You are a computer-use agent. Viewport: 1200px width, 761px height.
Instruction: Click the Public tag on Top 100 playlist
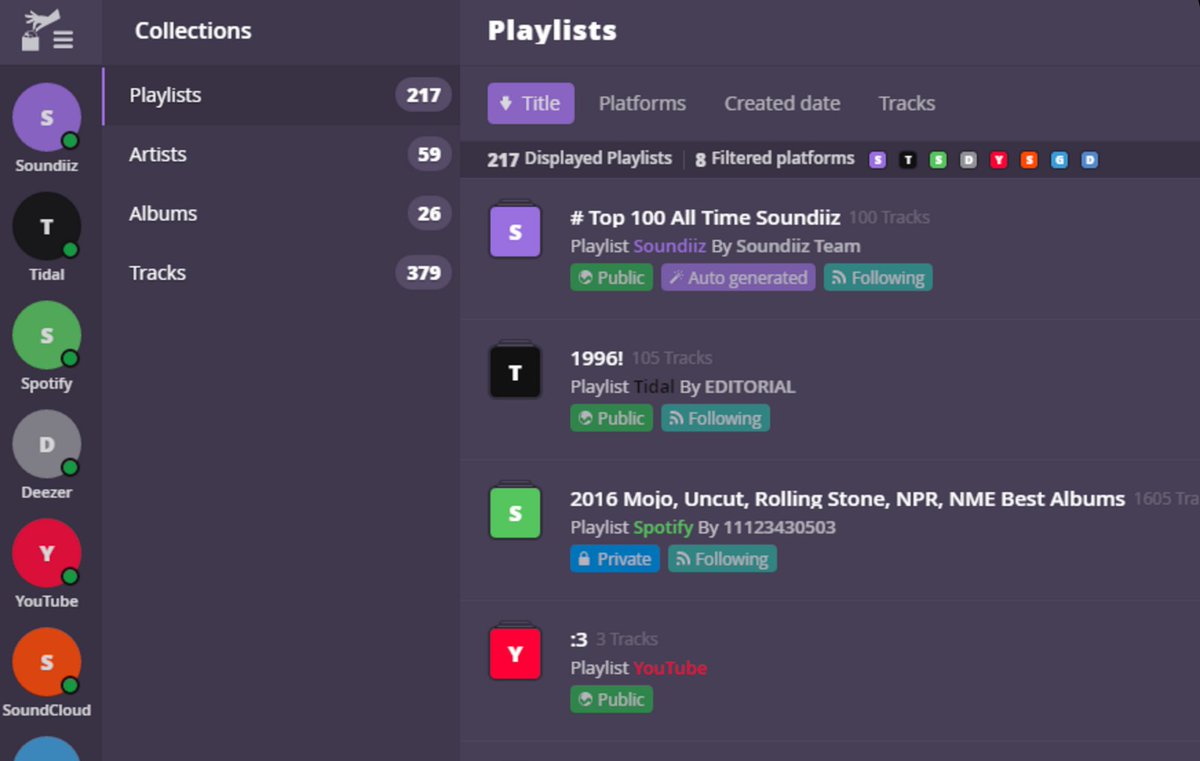point(612,278)
